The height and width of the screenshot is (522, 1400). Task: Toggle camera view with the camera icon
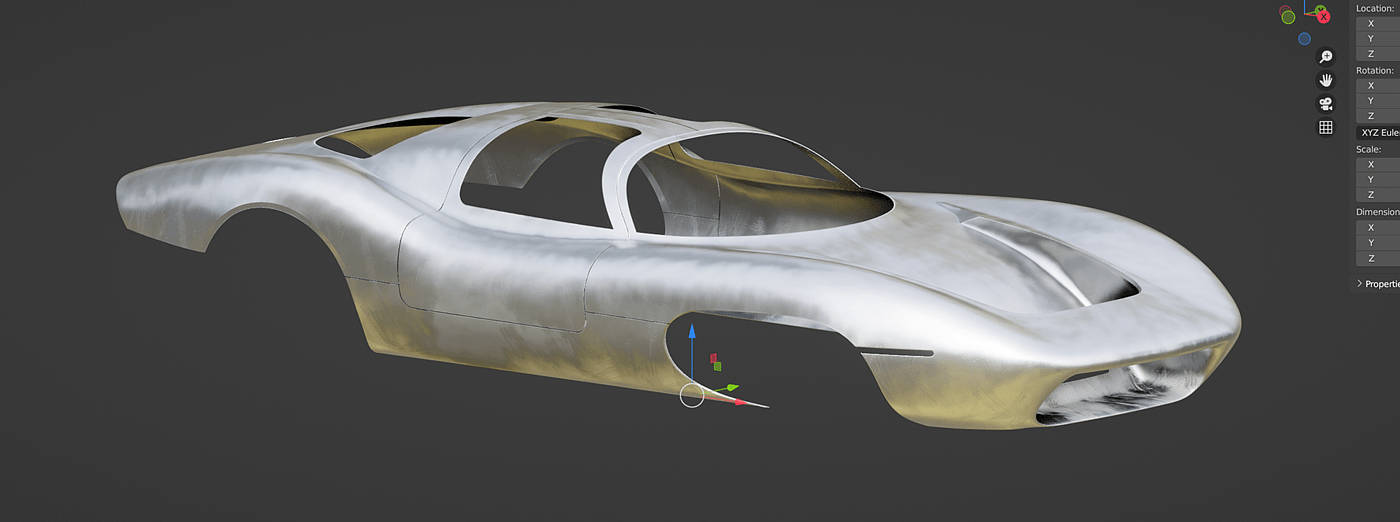tap(1326, 104)
